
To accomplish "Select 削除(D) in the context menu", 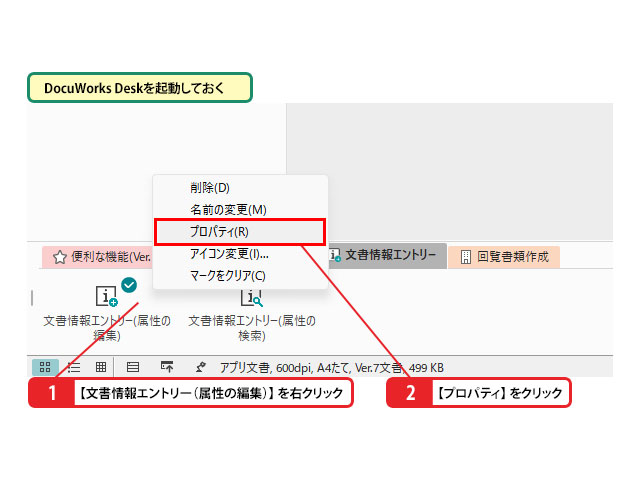I will (x=240, y=188).
